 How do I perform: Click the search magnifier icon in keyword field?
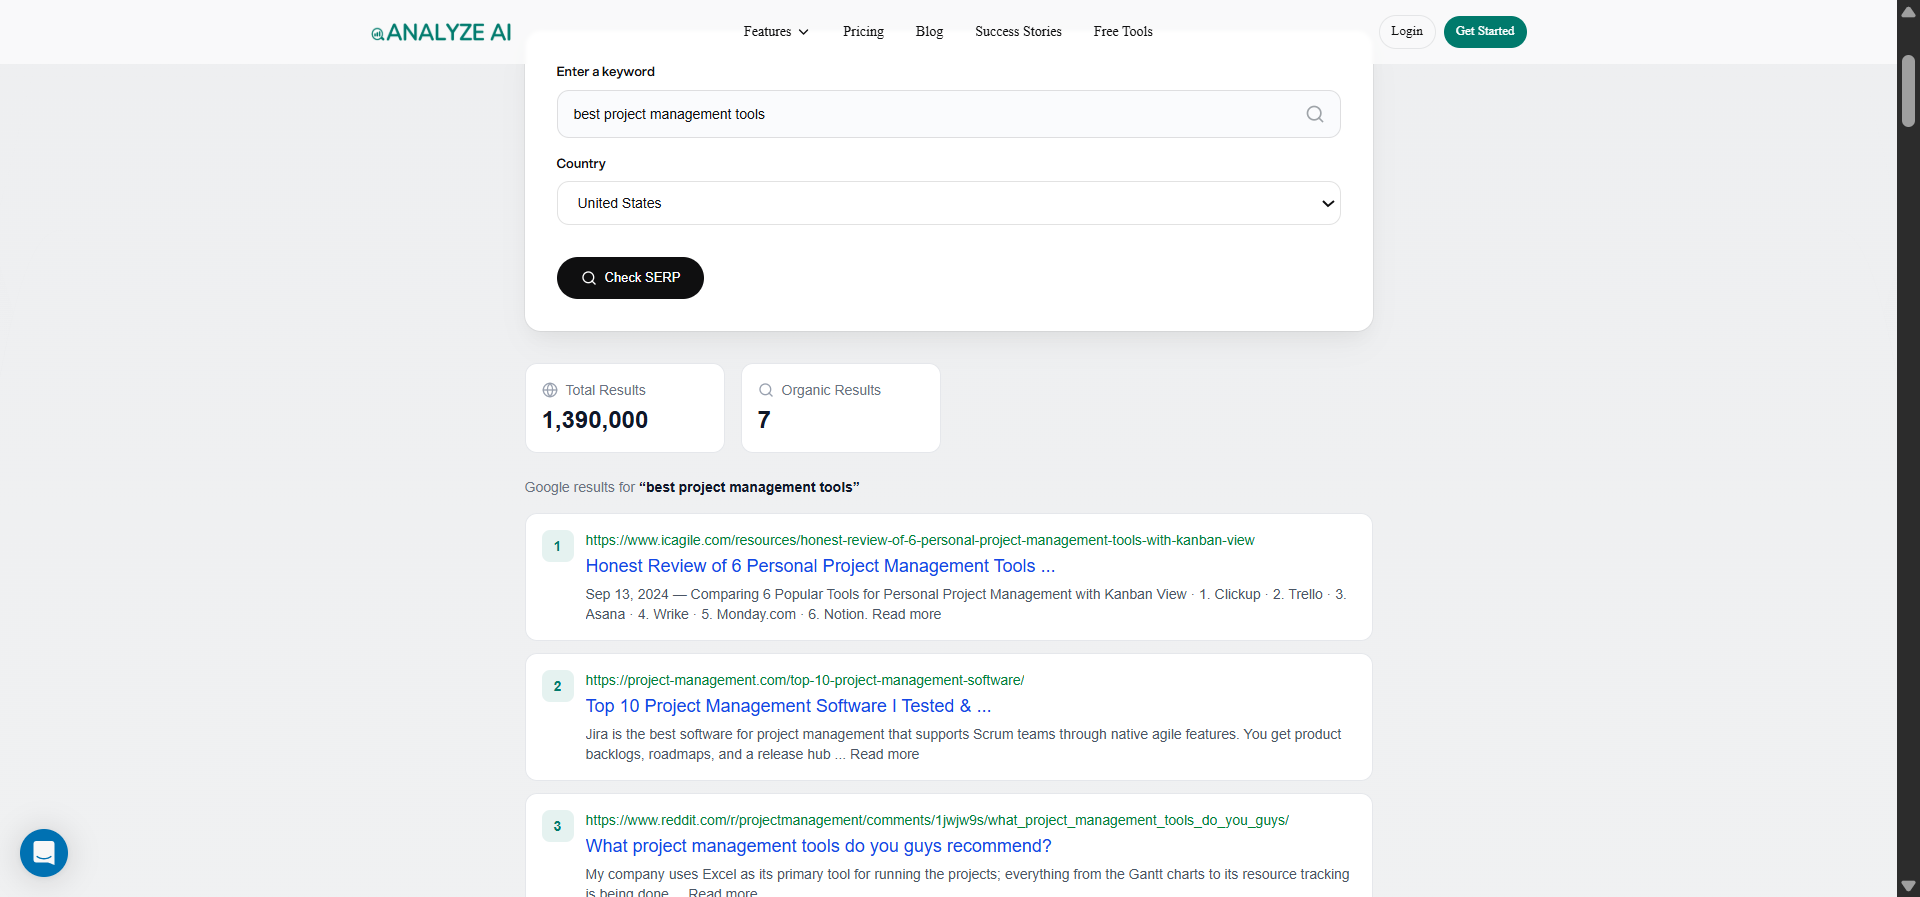[1315, 114]
